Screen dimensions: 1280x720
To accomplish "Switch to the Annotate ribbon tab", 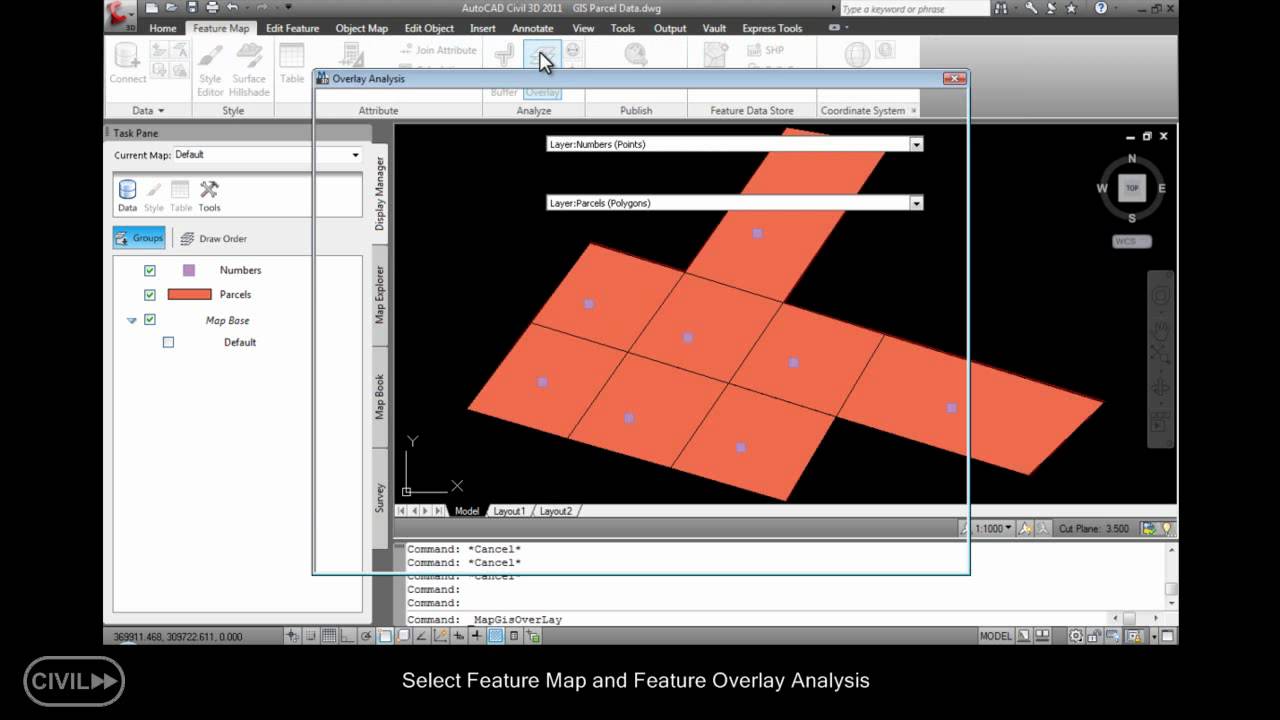I will (x=533, y=28).
